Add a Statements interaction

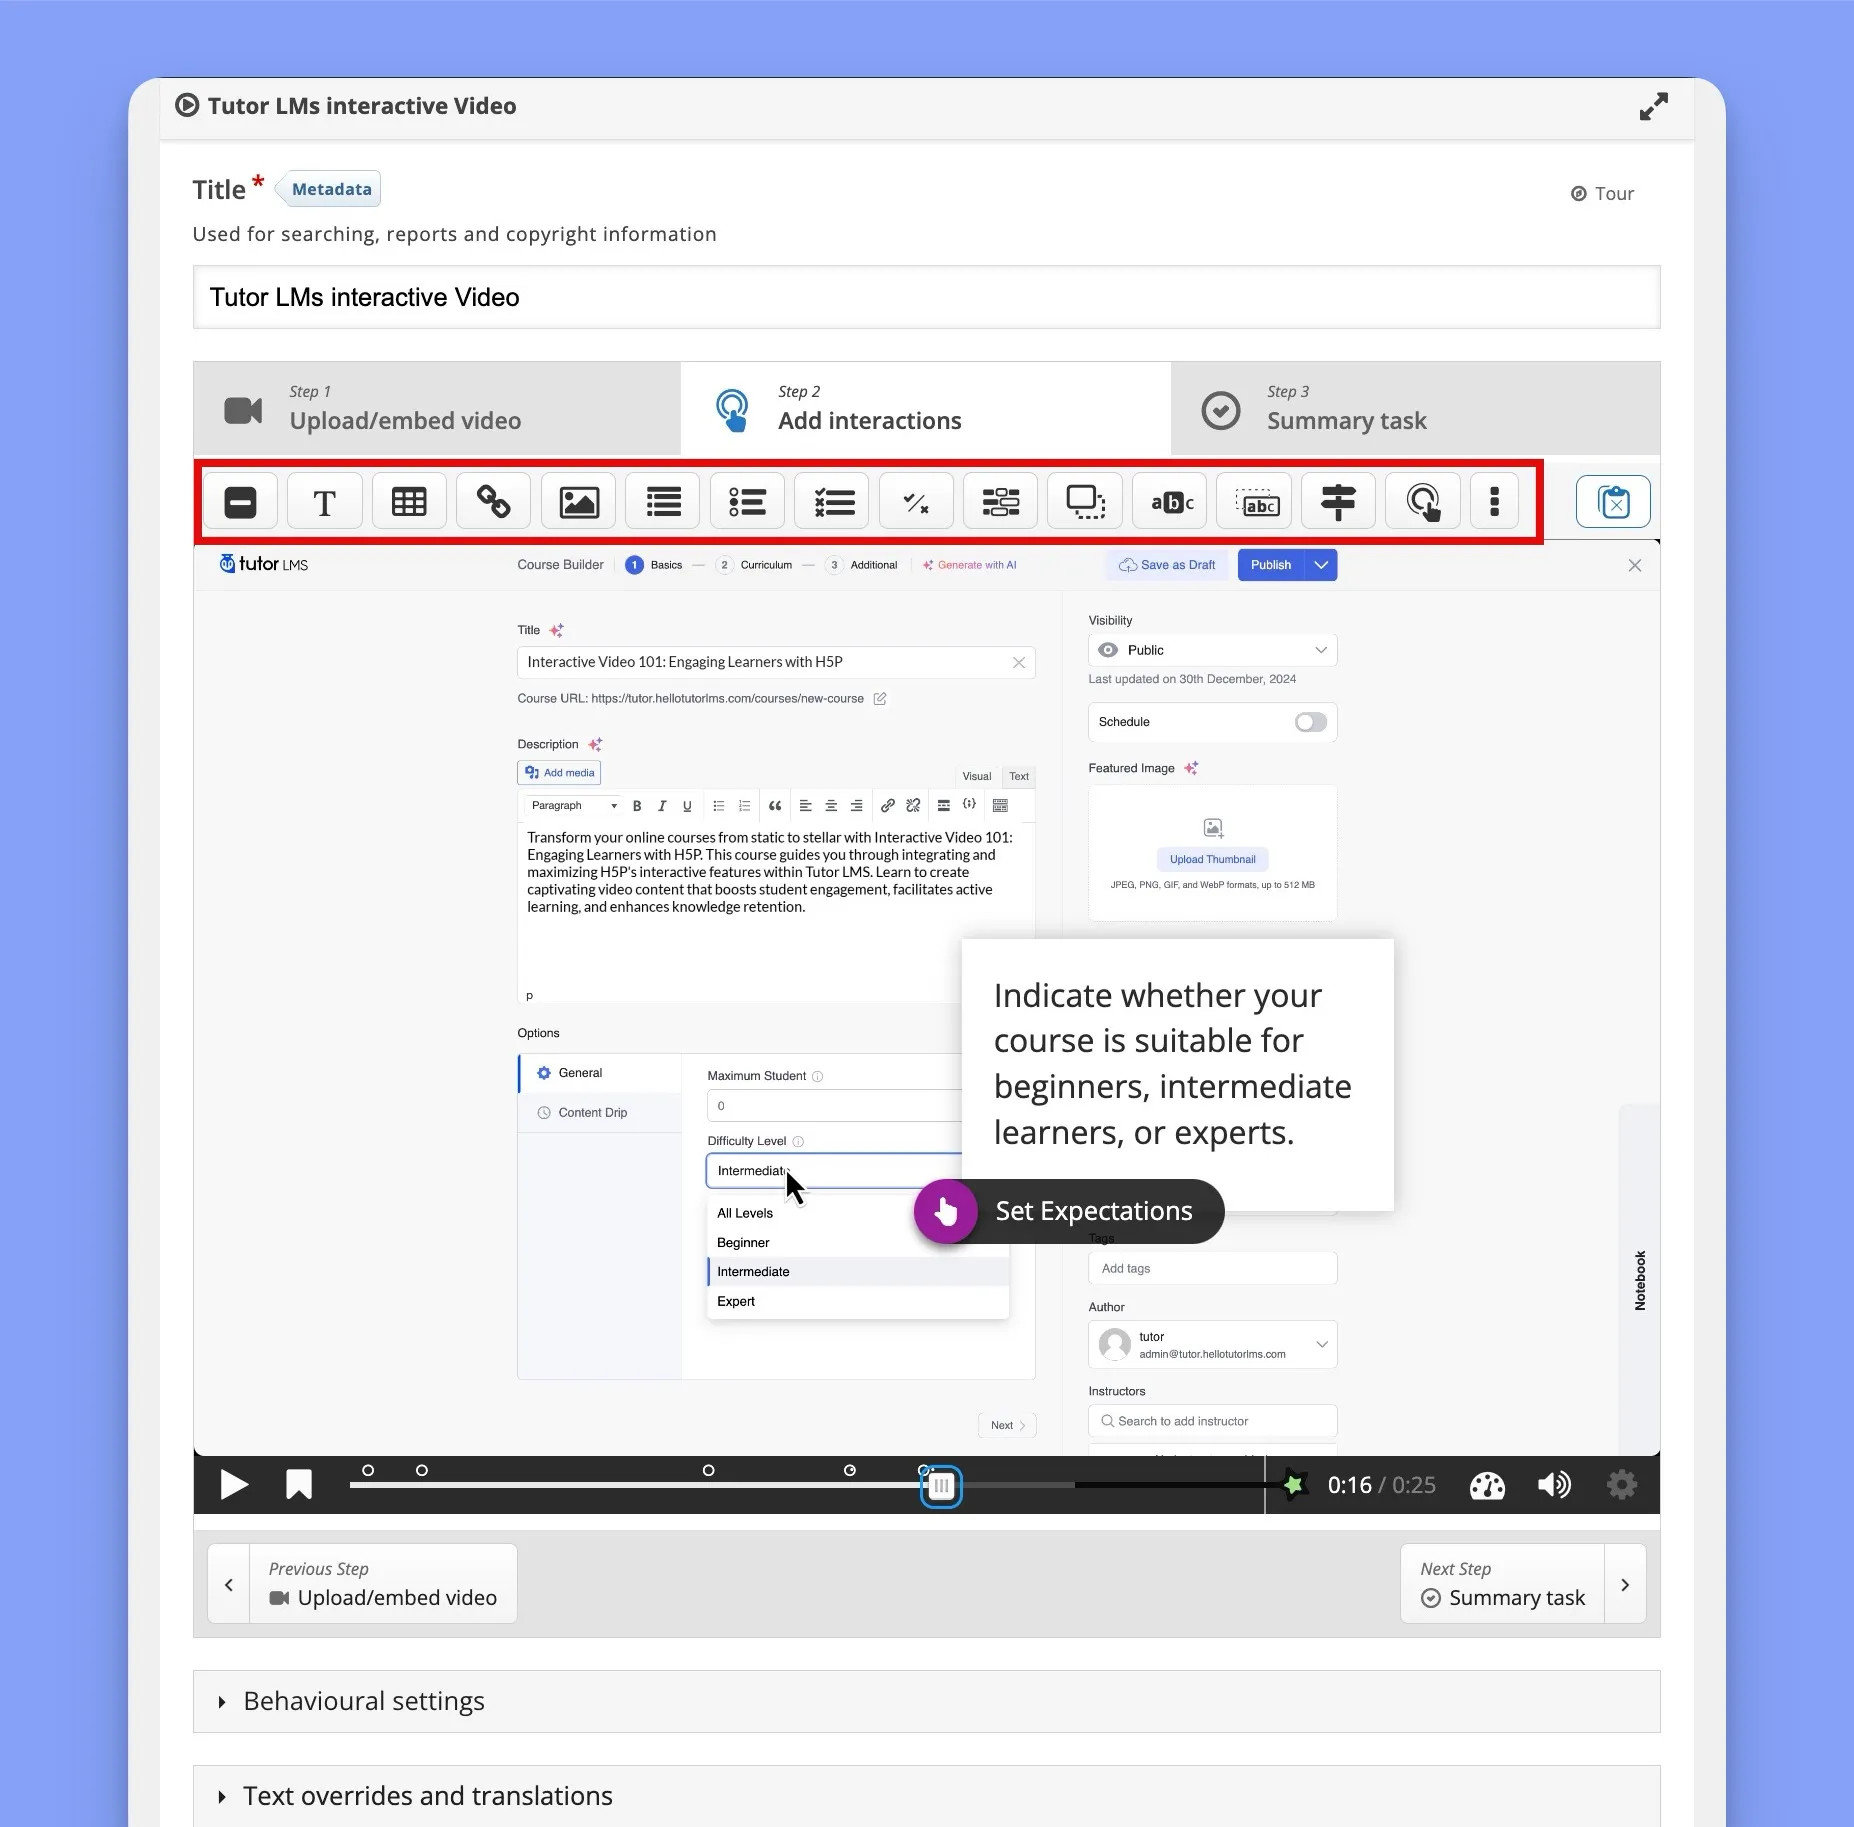coord(662,501)
